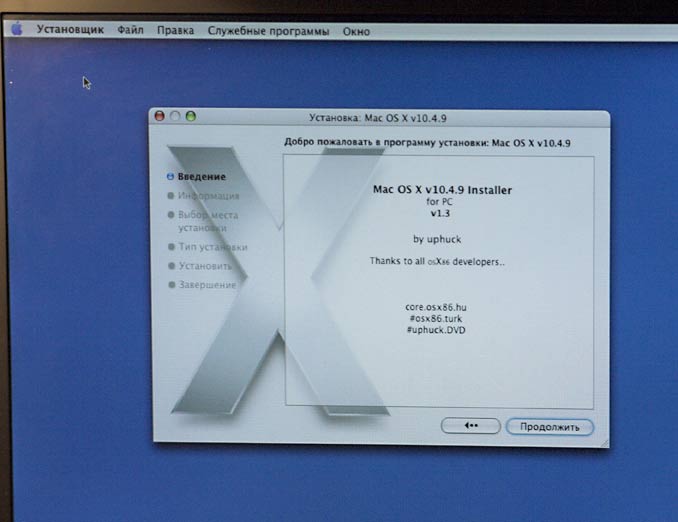The image size is (678, 522).
Task: Select the Информация step
Action: click(x=208, y=196)
